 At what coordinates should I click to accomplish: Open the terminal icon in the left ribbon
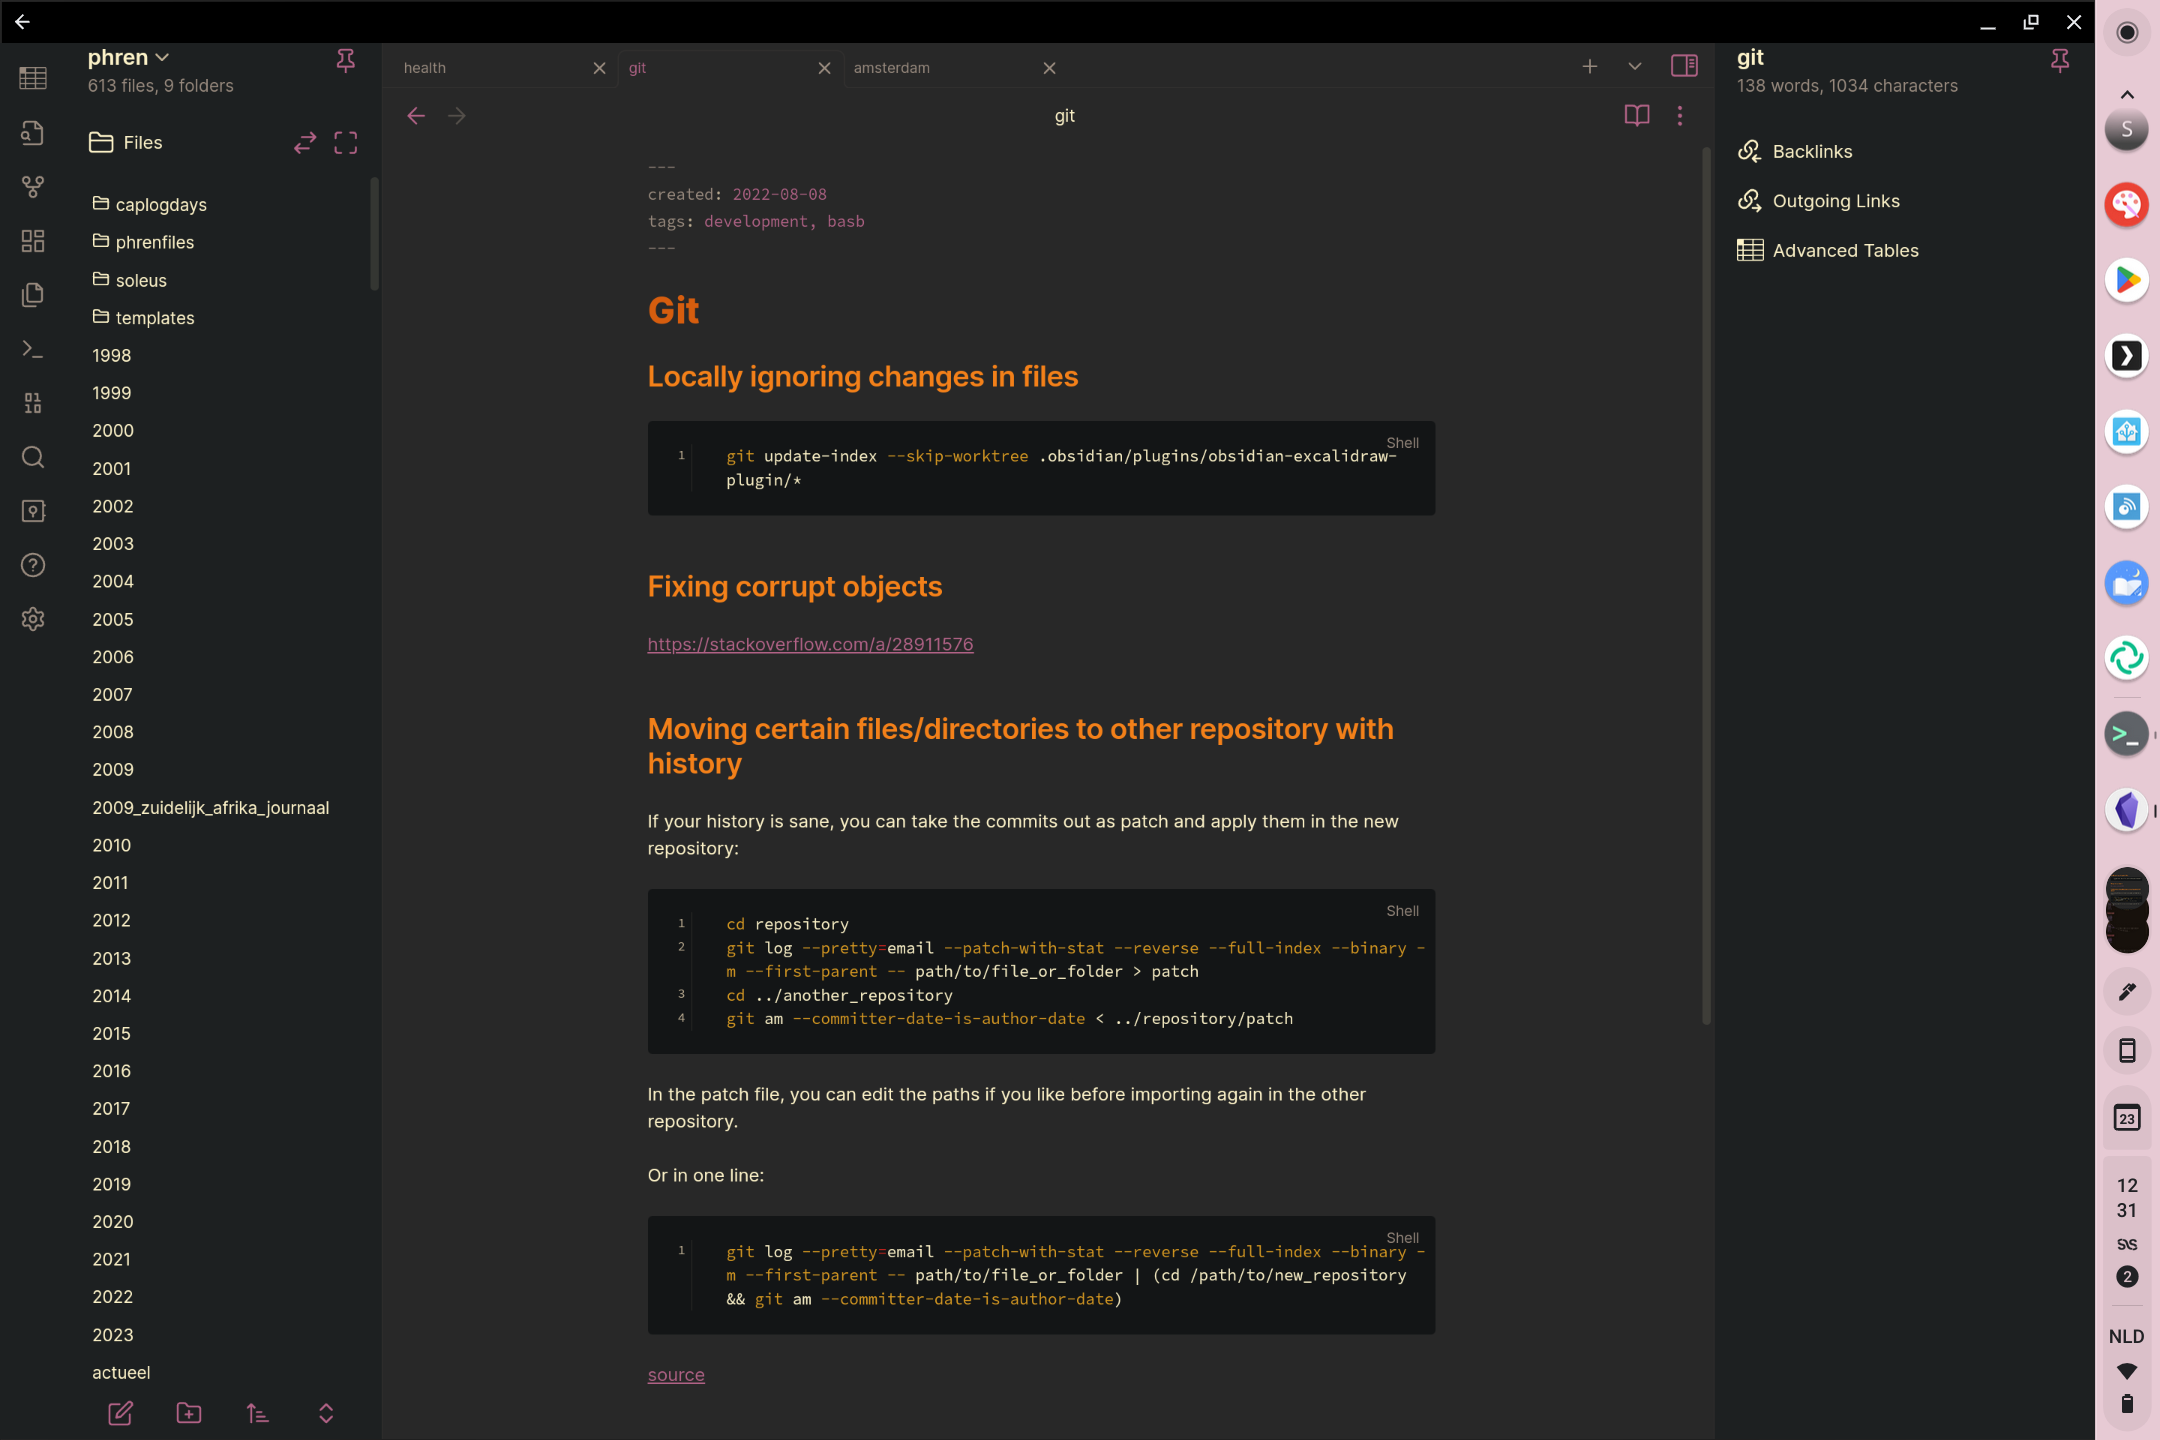coord(33,349)
